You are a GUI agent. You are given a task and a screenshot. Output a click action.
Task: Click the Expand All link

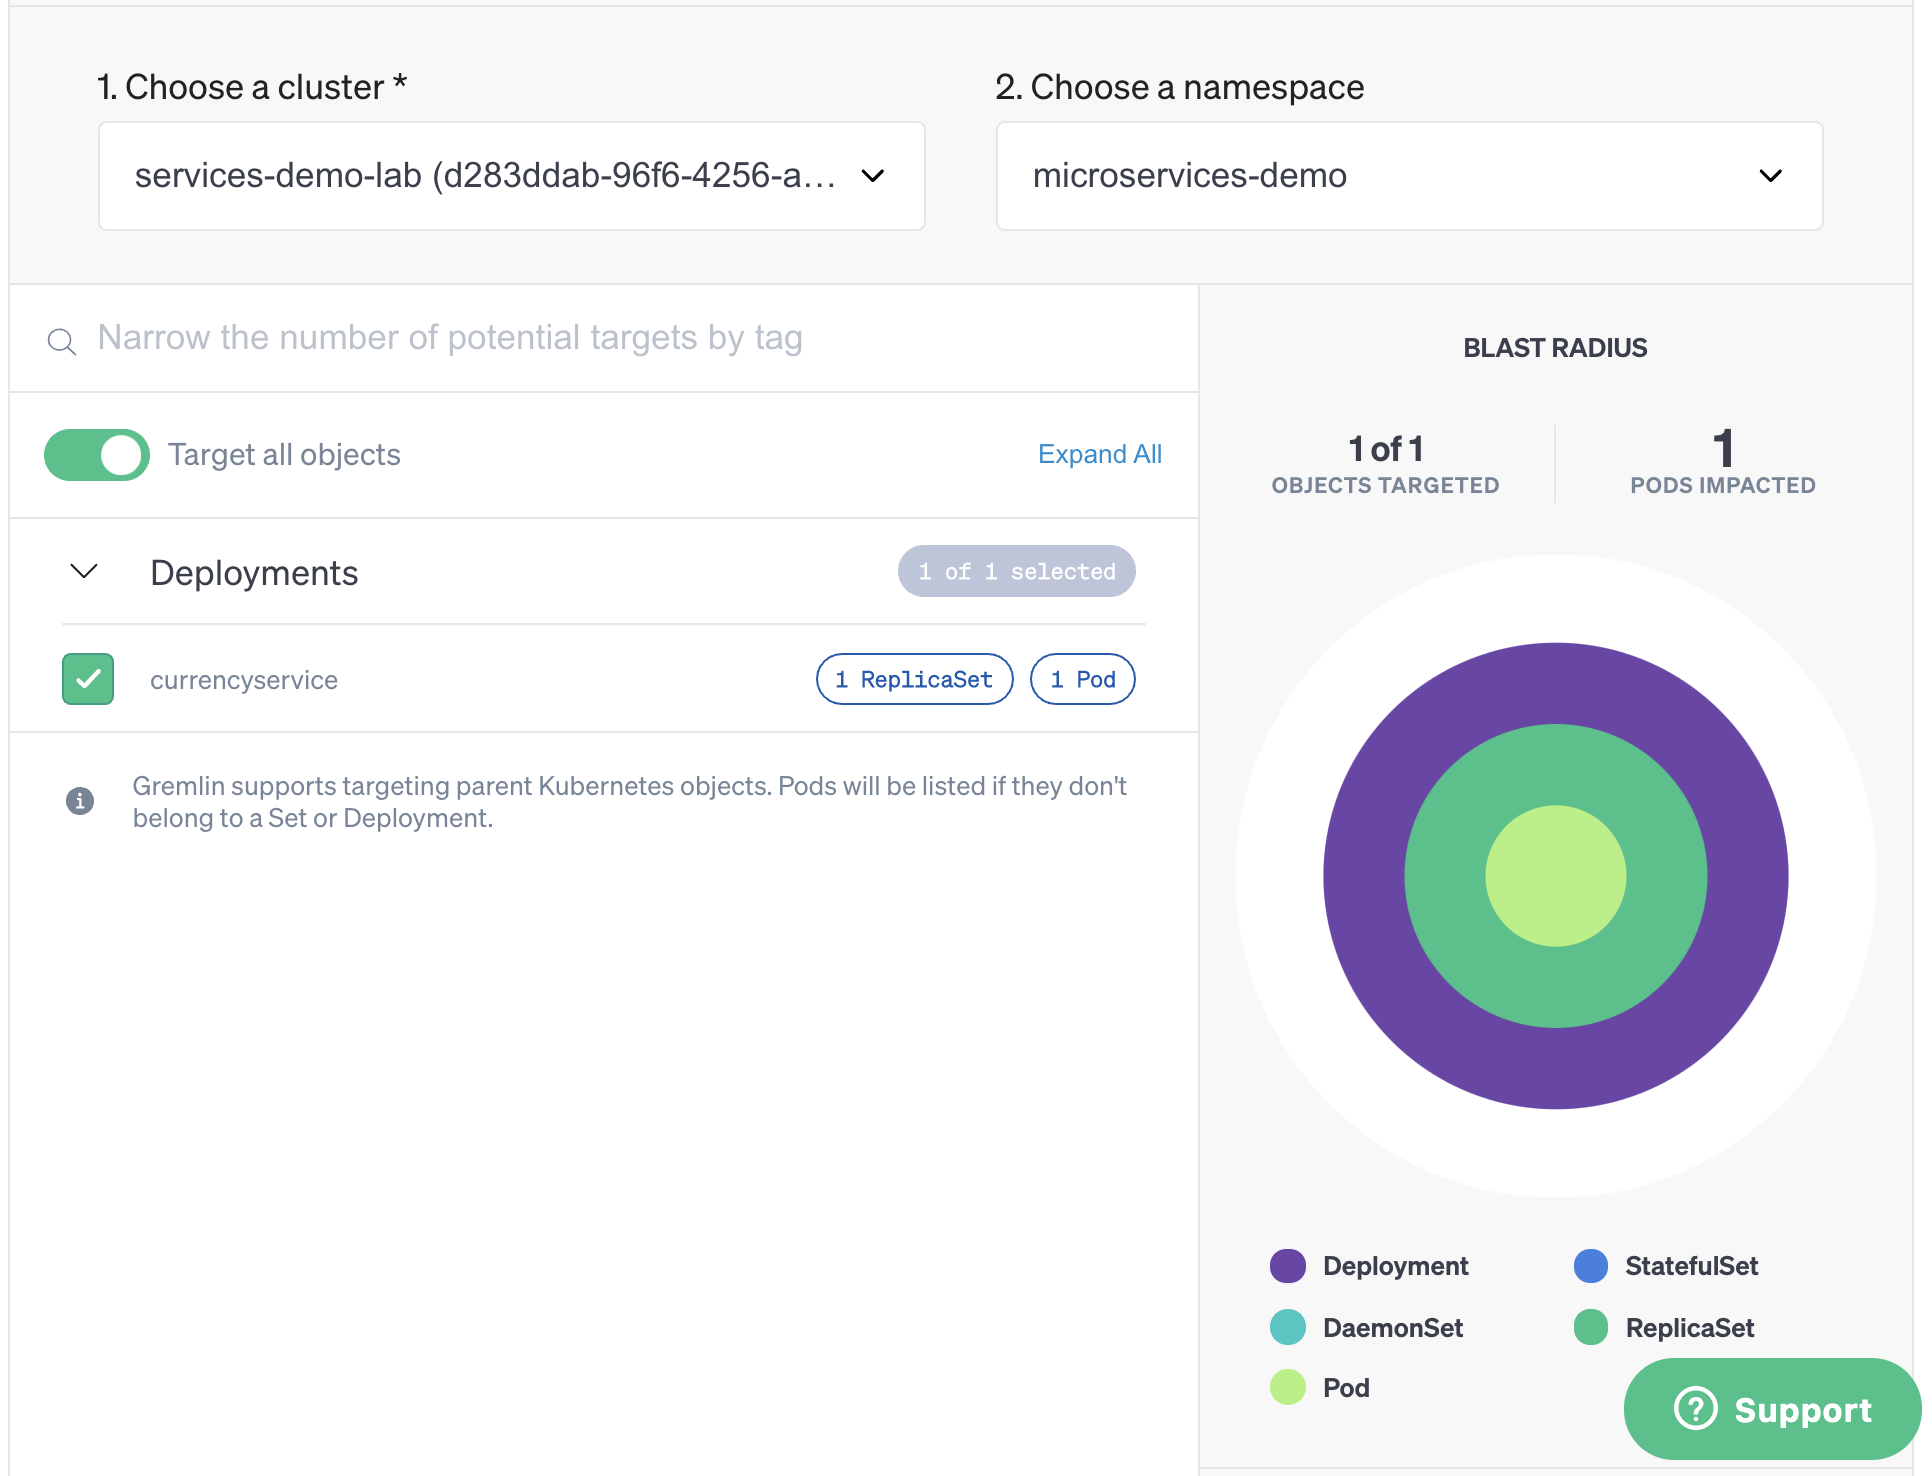[x=1099, y=454]
